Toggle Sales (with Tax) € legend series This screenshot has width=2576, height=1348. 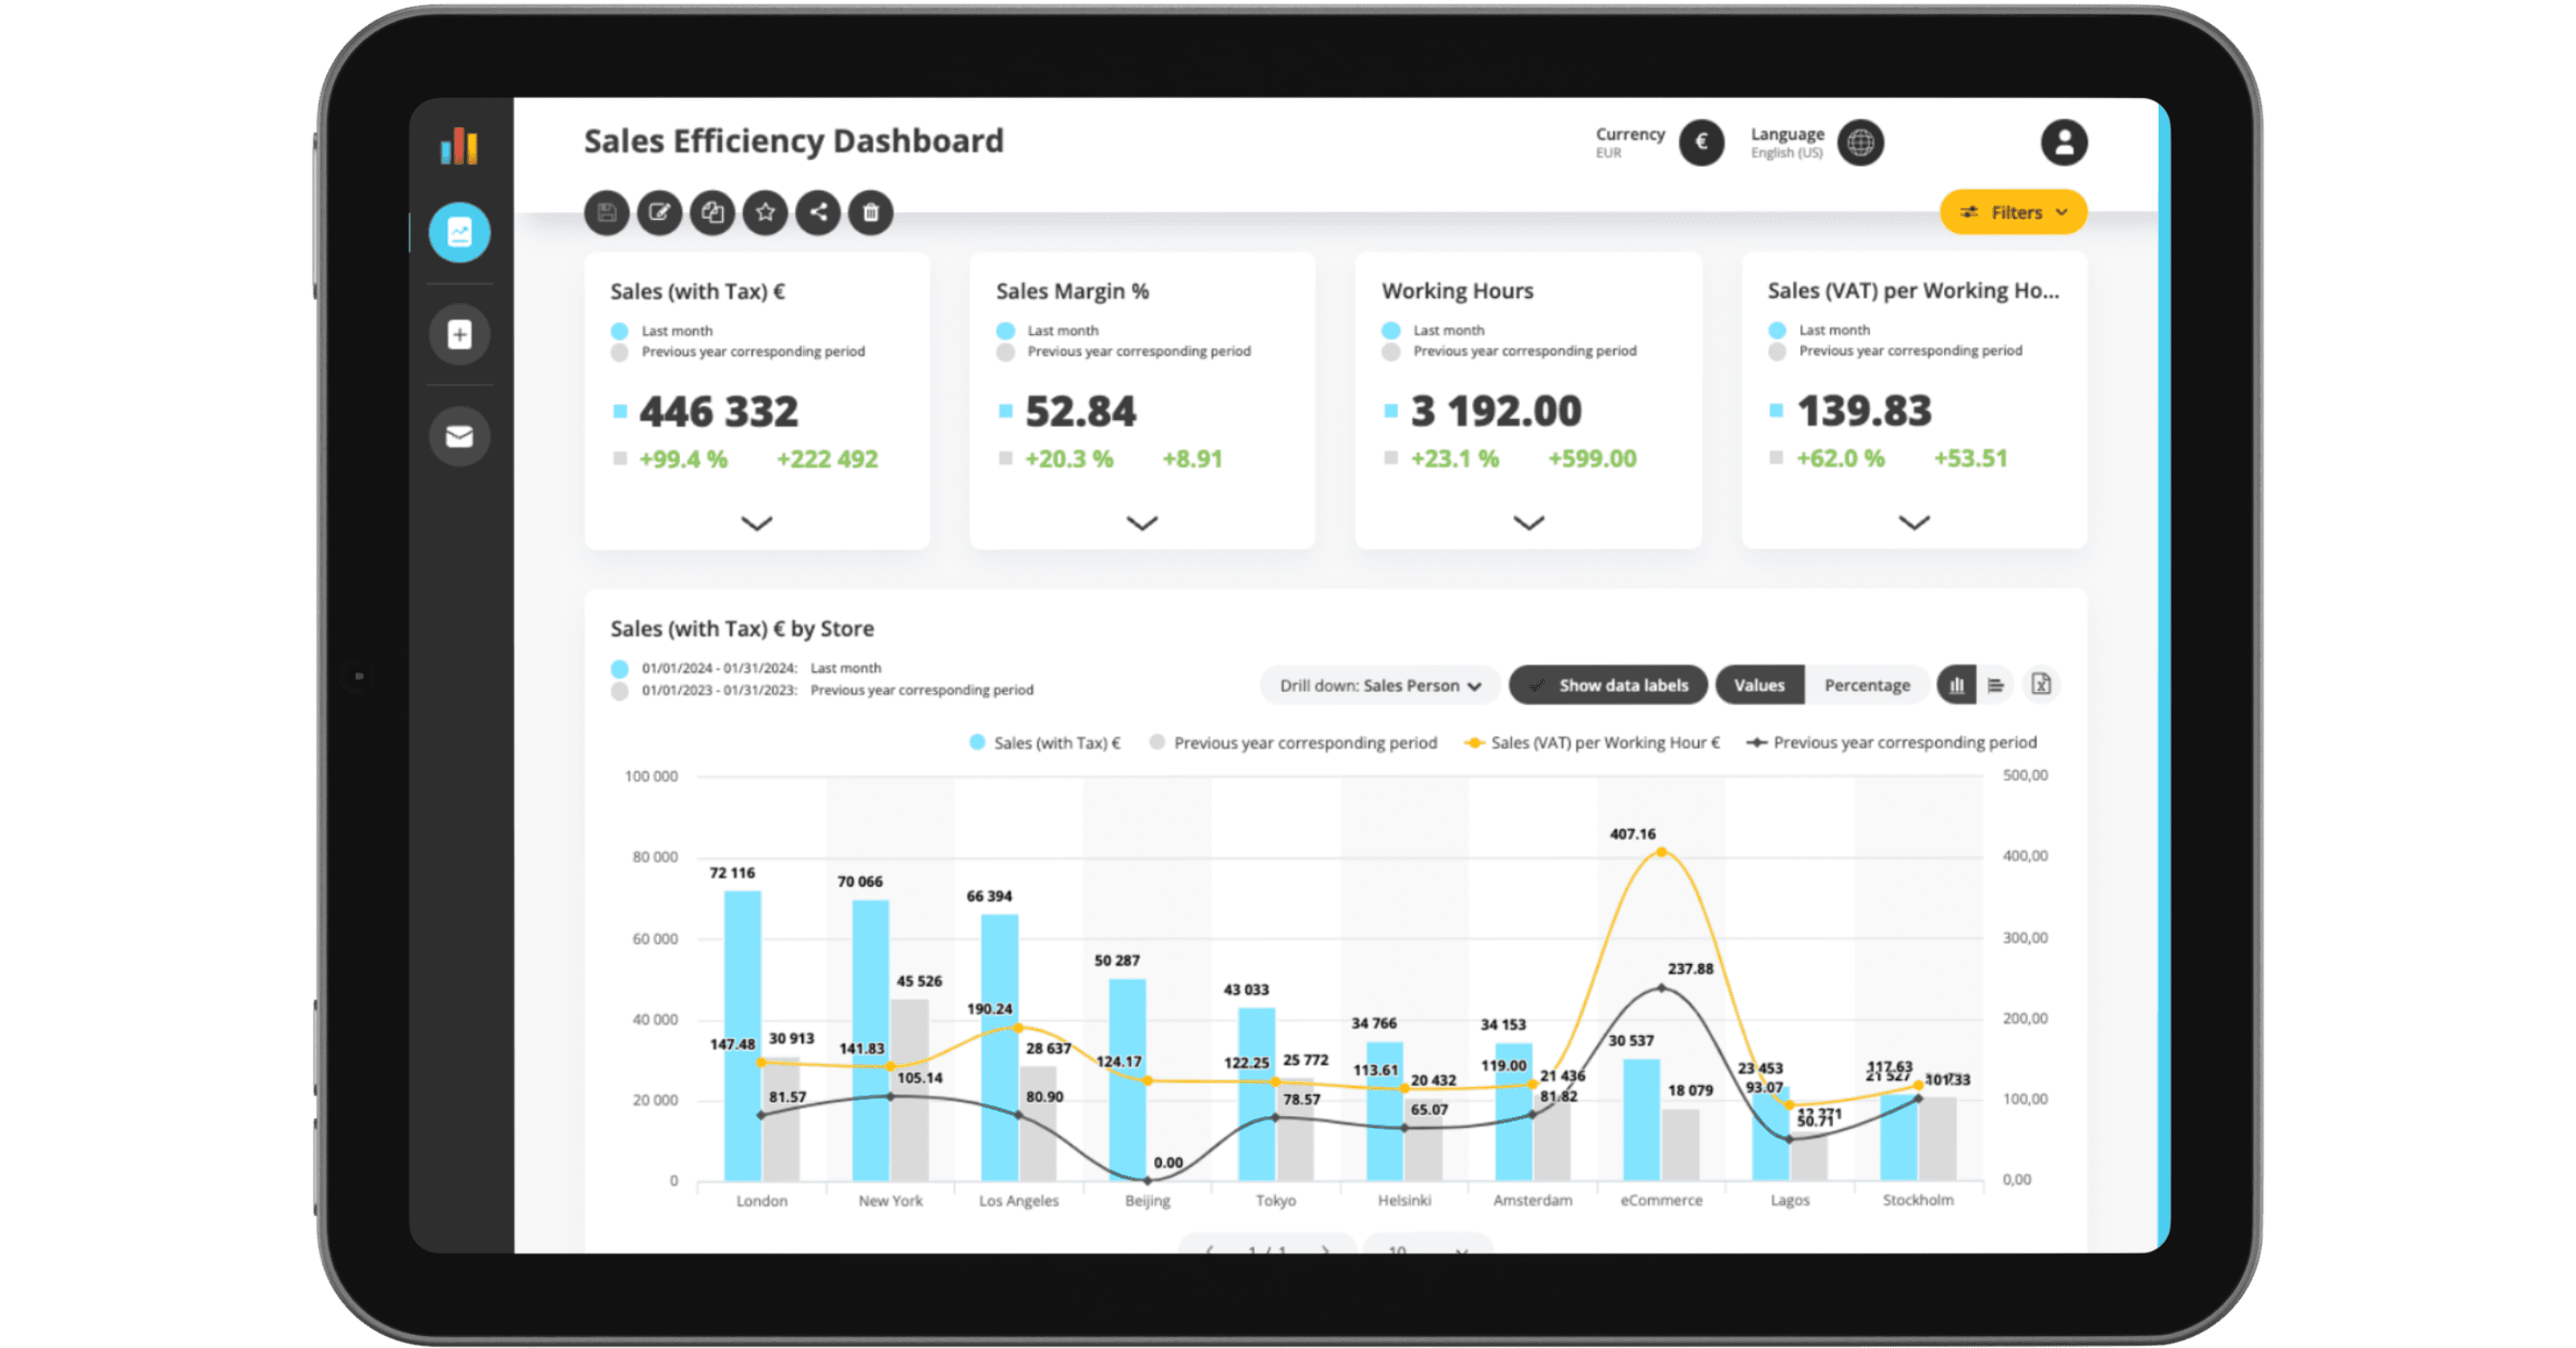tap(1045, 743)
